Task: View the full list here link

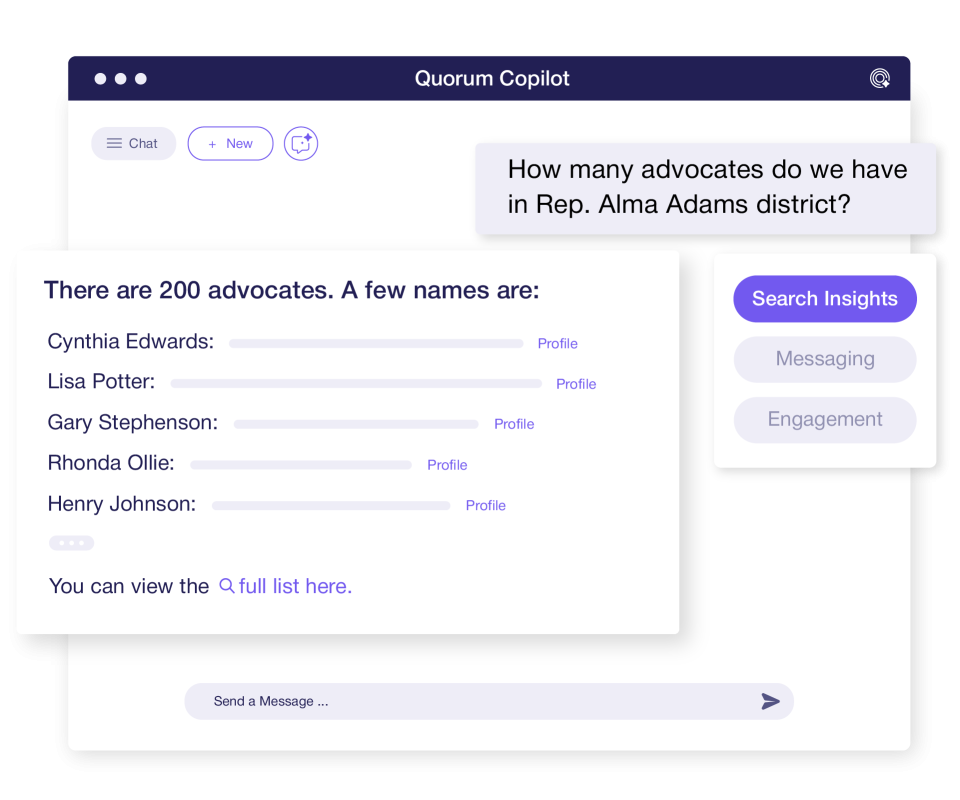Action: [x=294, y=586]
